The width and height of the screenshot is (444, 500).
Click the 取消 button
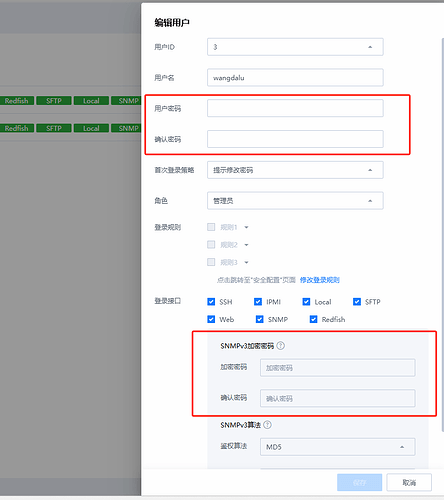pos(409,482)
